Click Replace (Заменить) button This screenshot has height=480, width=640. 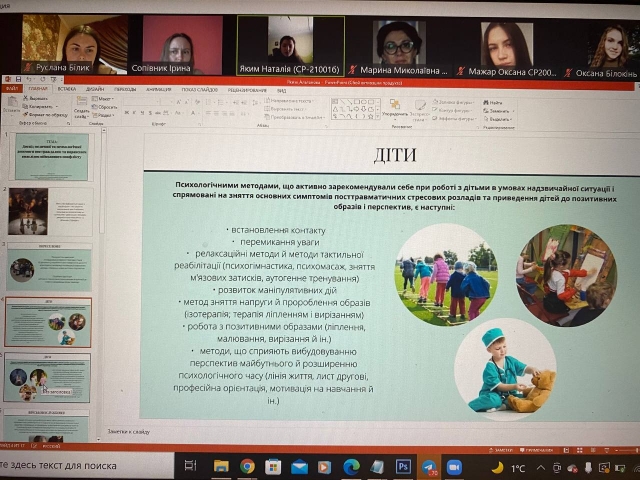pos(498,111)
